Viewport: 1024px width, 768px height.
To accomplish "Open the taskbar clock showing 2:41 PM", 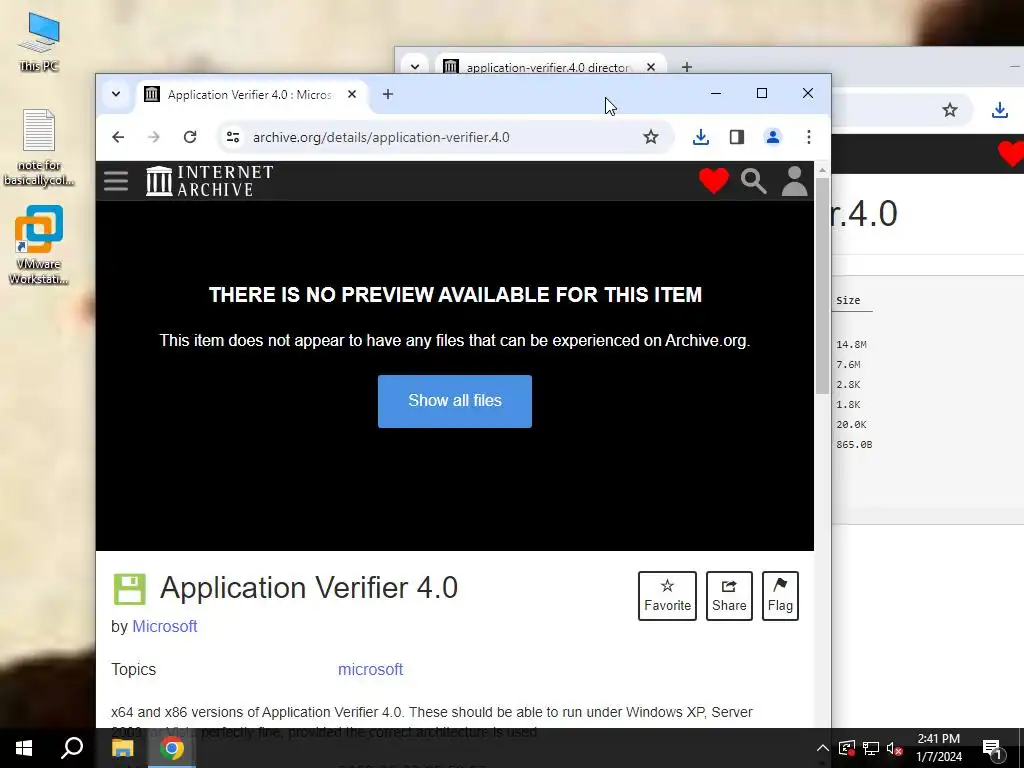I will click(x=938, y=748).
